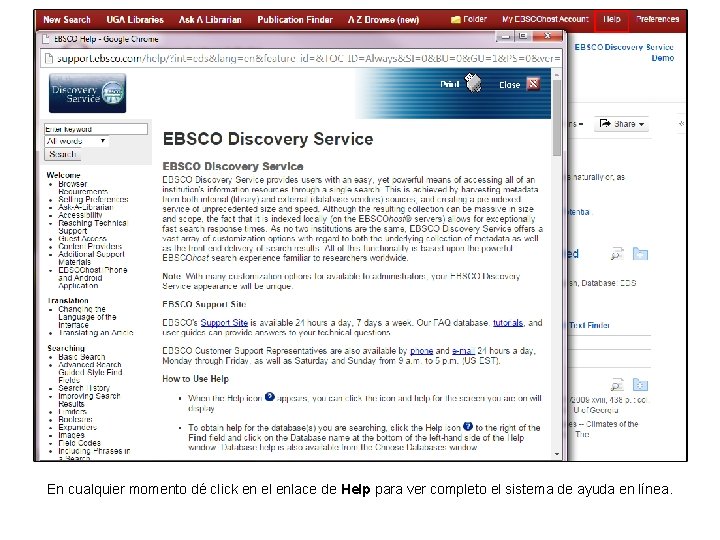720x540 pixels.
Task: Open Browser Requirements help topic
Action: (x=83, y=188)
